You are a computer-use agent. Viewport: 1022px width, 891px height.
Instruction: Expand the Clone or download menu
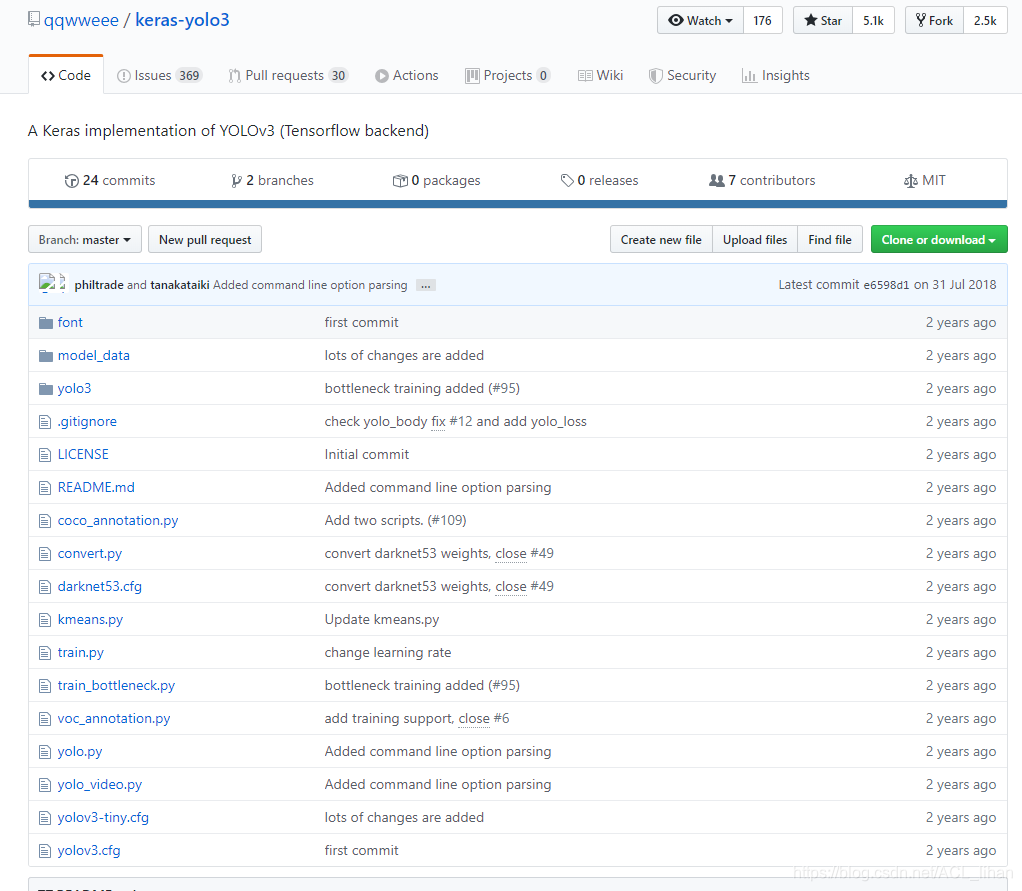(x=939, y=239)
